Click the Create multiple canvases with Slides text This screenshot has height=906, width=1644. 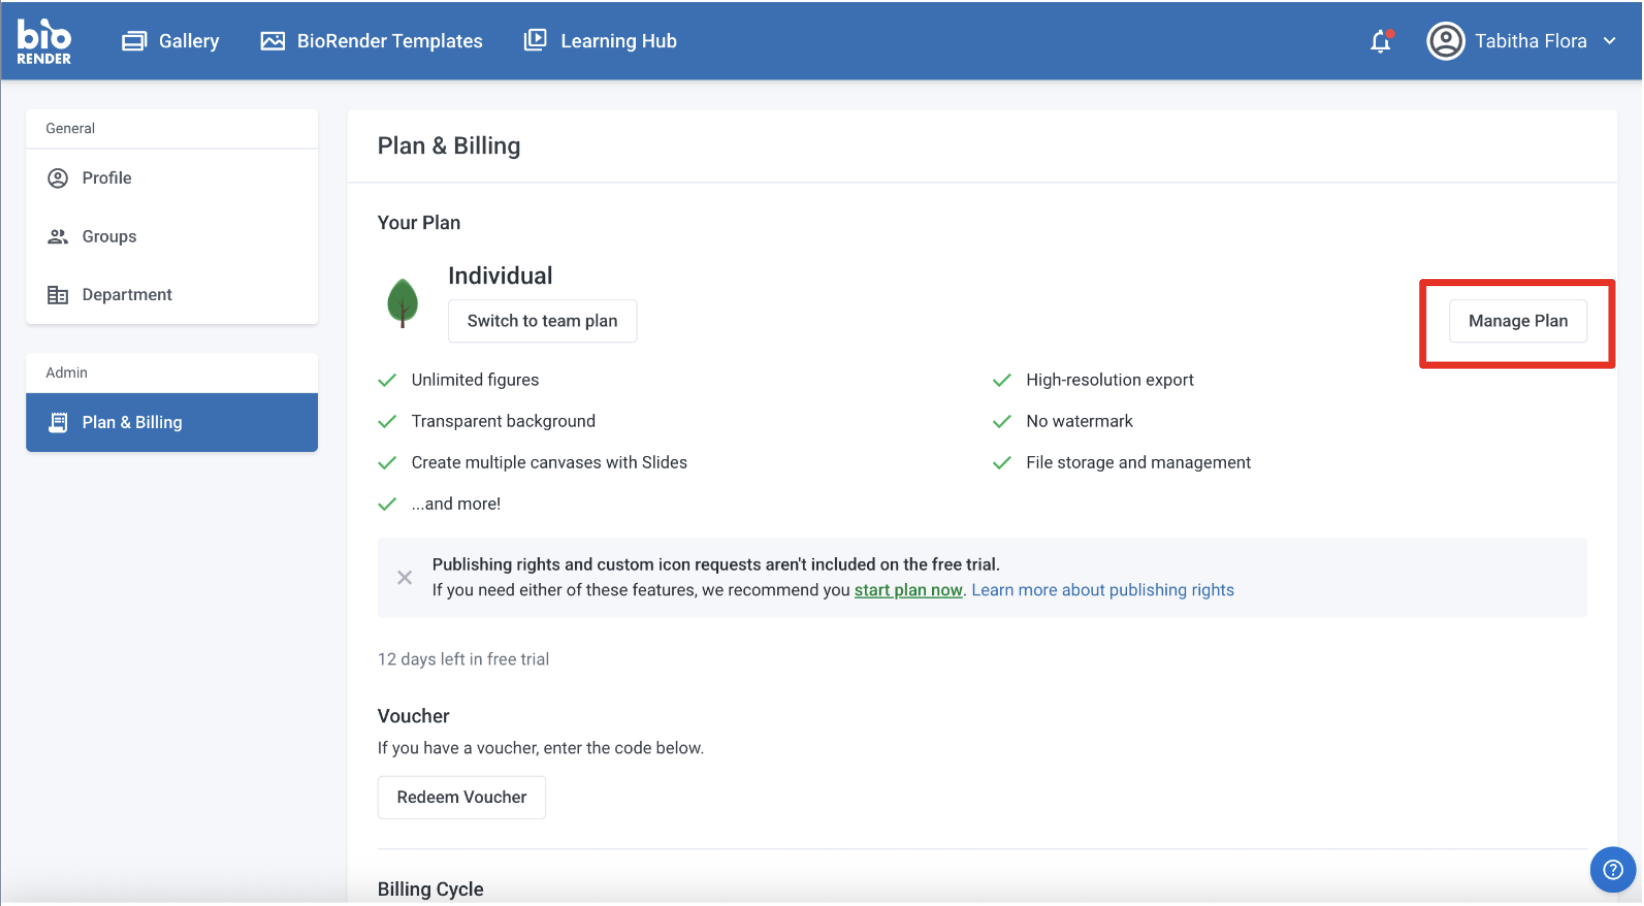[549, 463]
